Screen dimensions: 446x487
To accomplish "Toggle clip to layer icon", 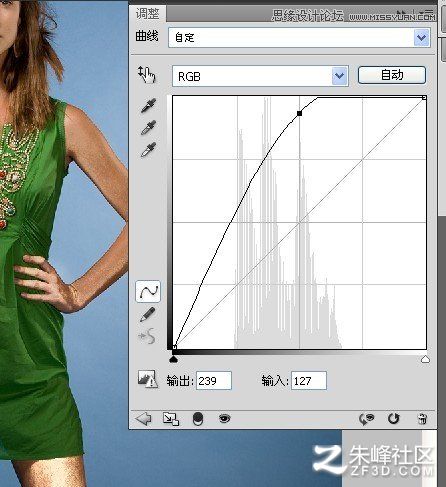I will tap(198, 419).
